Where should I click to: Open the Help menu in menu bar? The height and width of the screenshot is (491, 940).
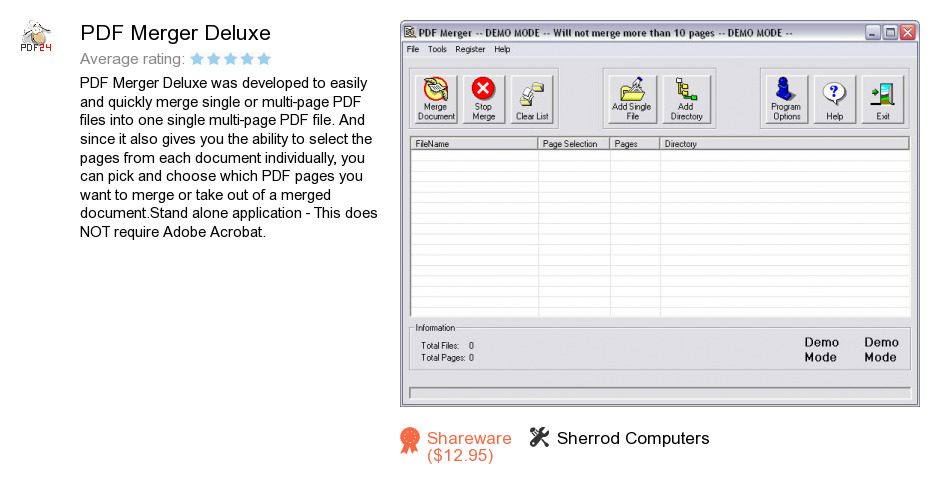[x=502, y=49]
